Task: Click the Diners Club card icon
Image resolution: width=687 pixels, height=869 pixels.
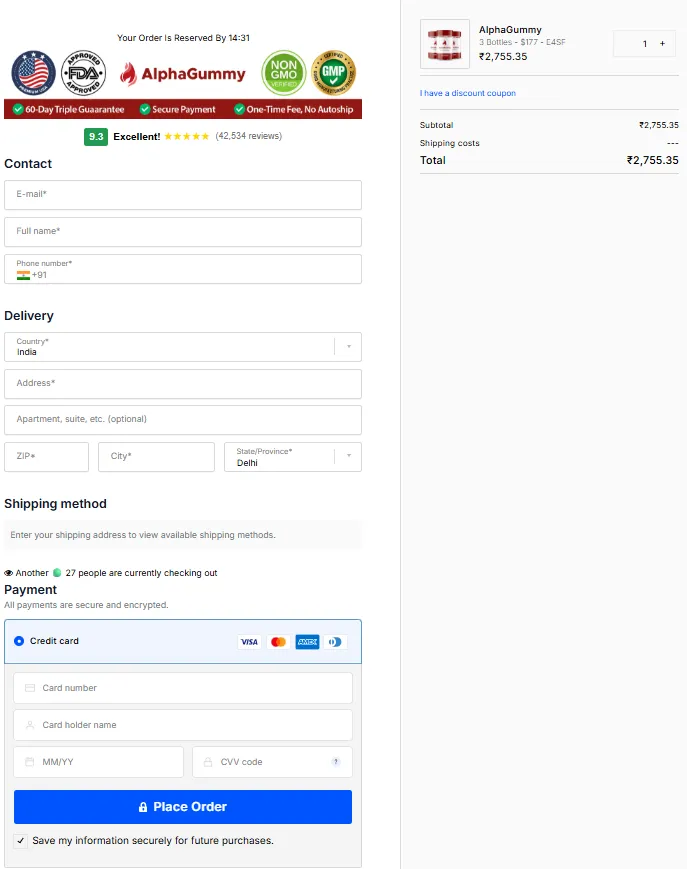Action: coord(335,642)
